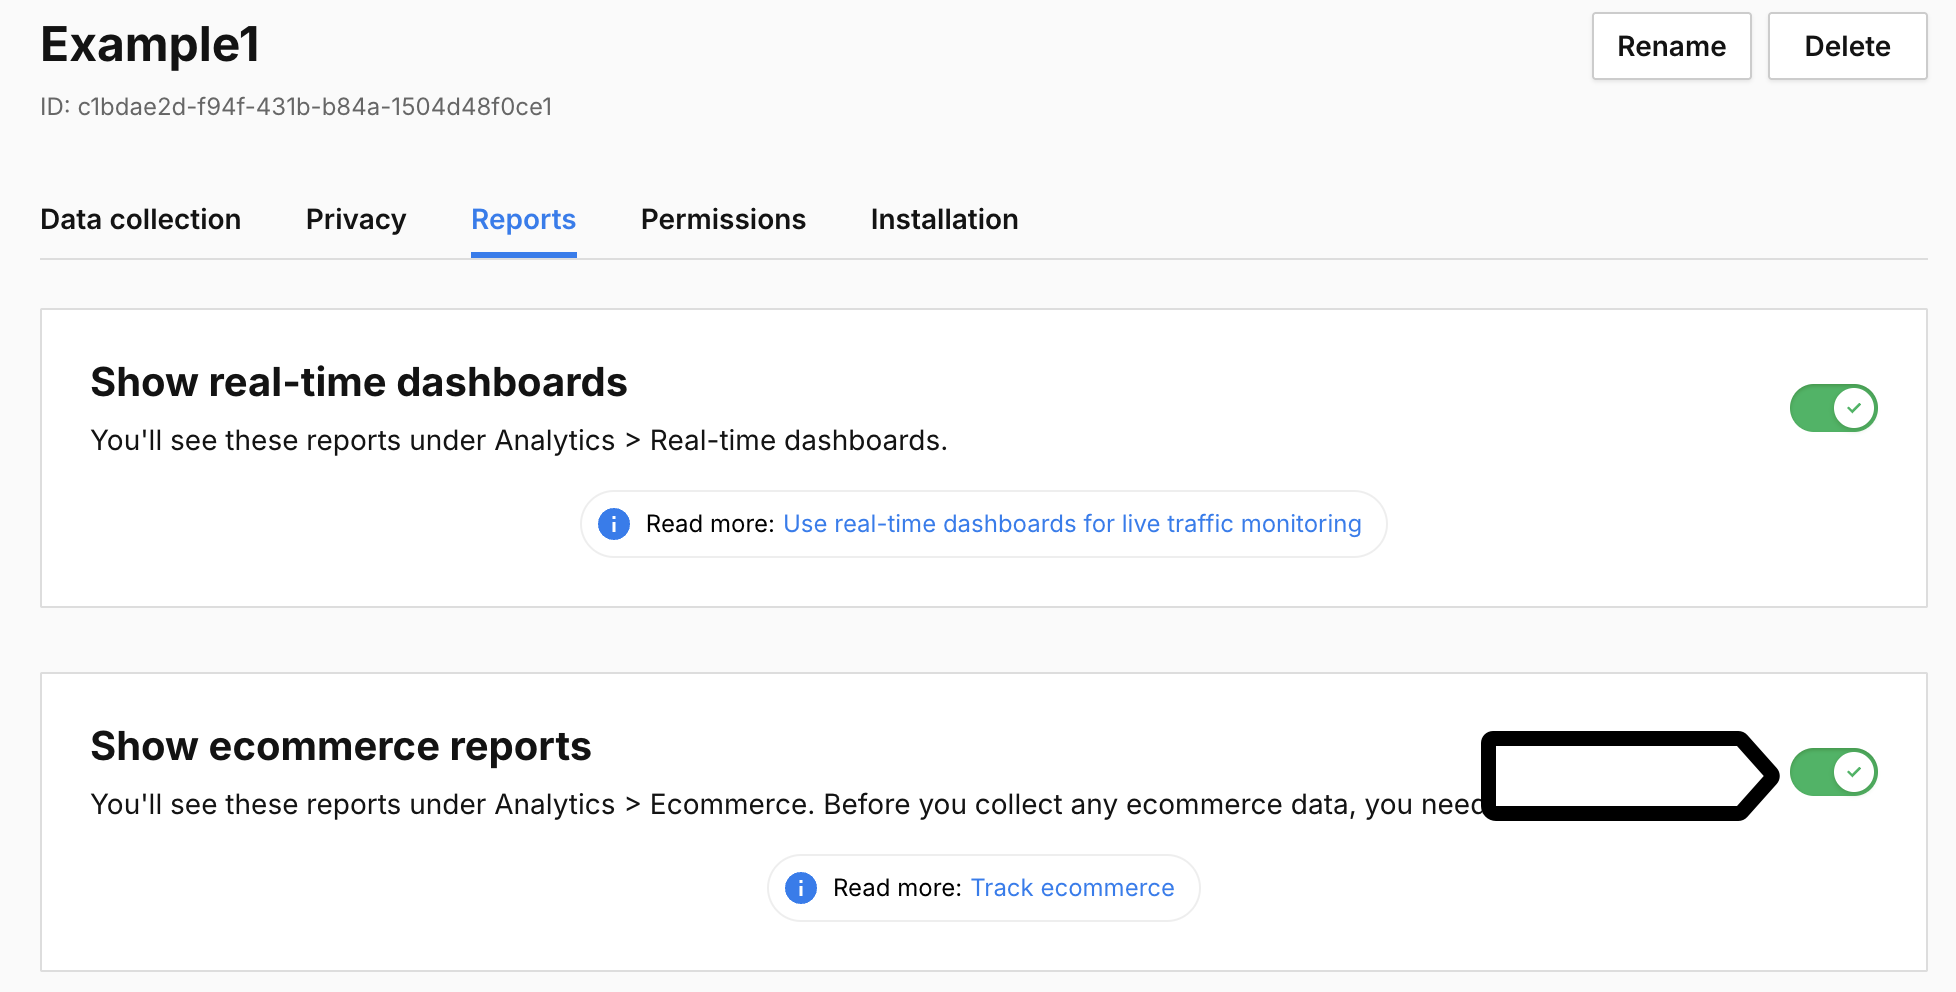Open the Privacy tab
This screenshot has width=1956, height=992.
[356, 219]
